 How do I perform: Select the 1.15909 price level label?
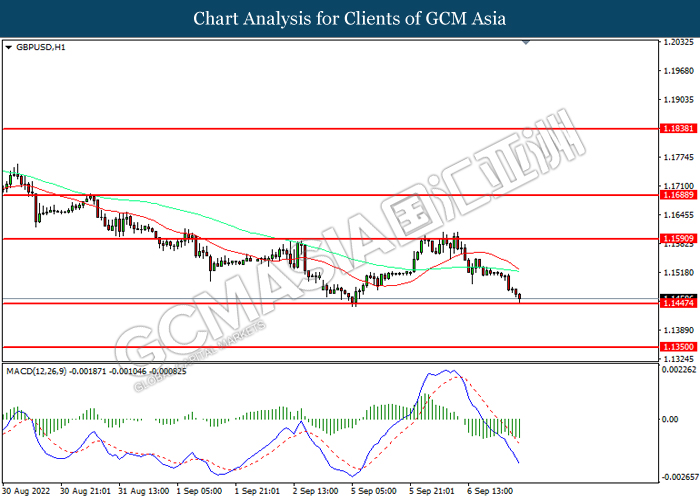(679, 239)
